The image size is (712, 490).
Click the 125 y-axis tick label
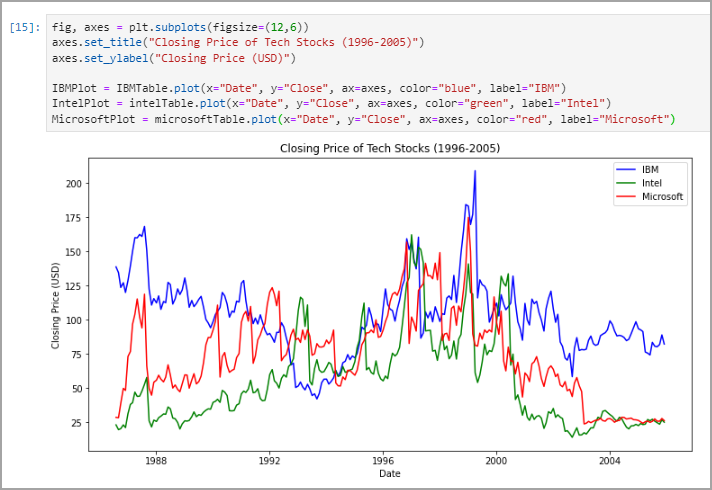(74, 286)
